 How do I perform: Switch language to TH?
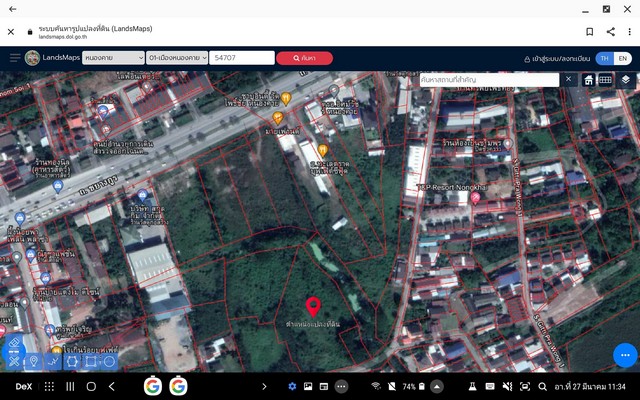(606, 58)
